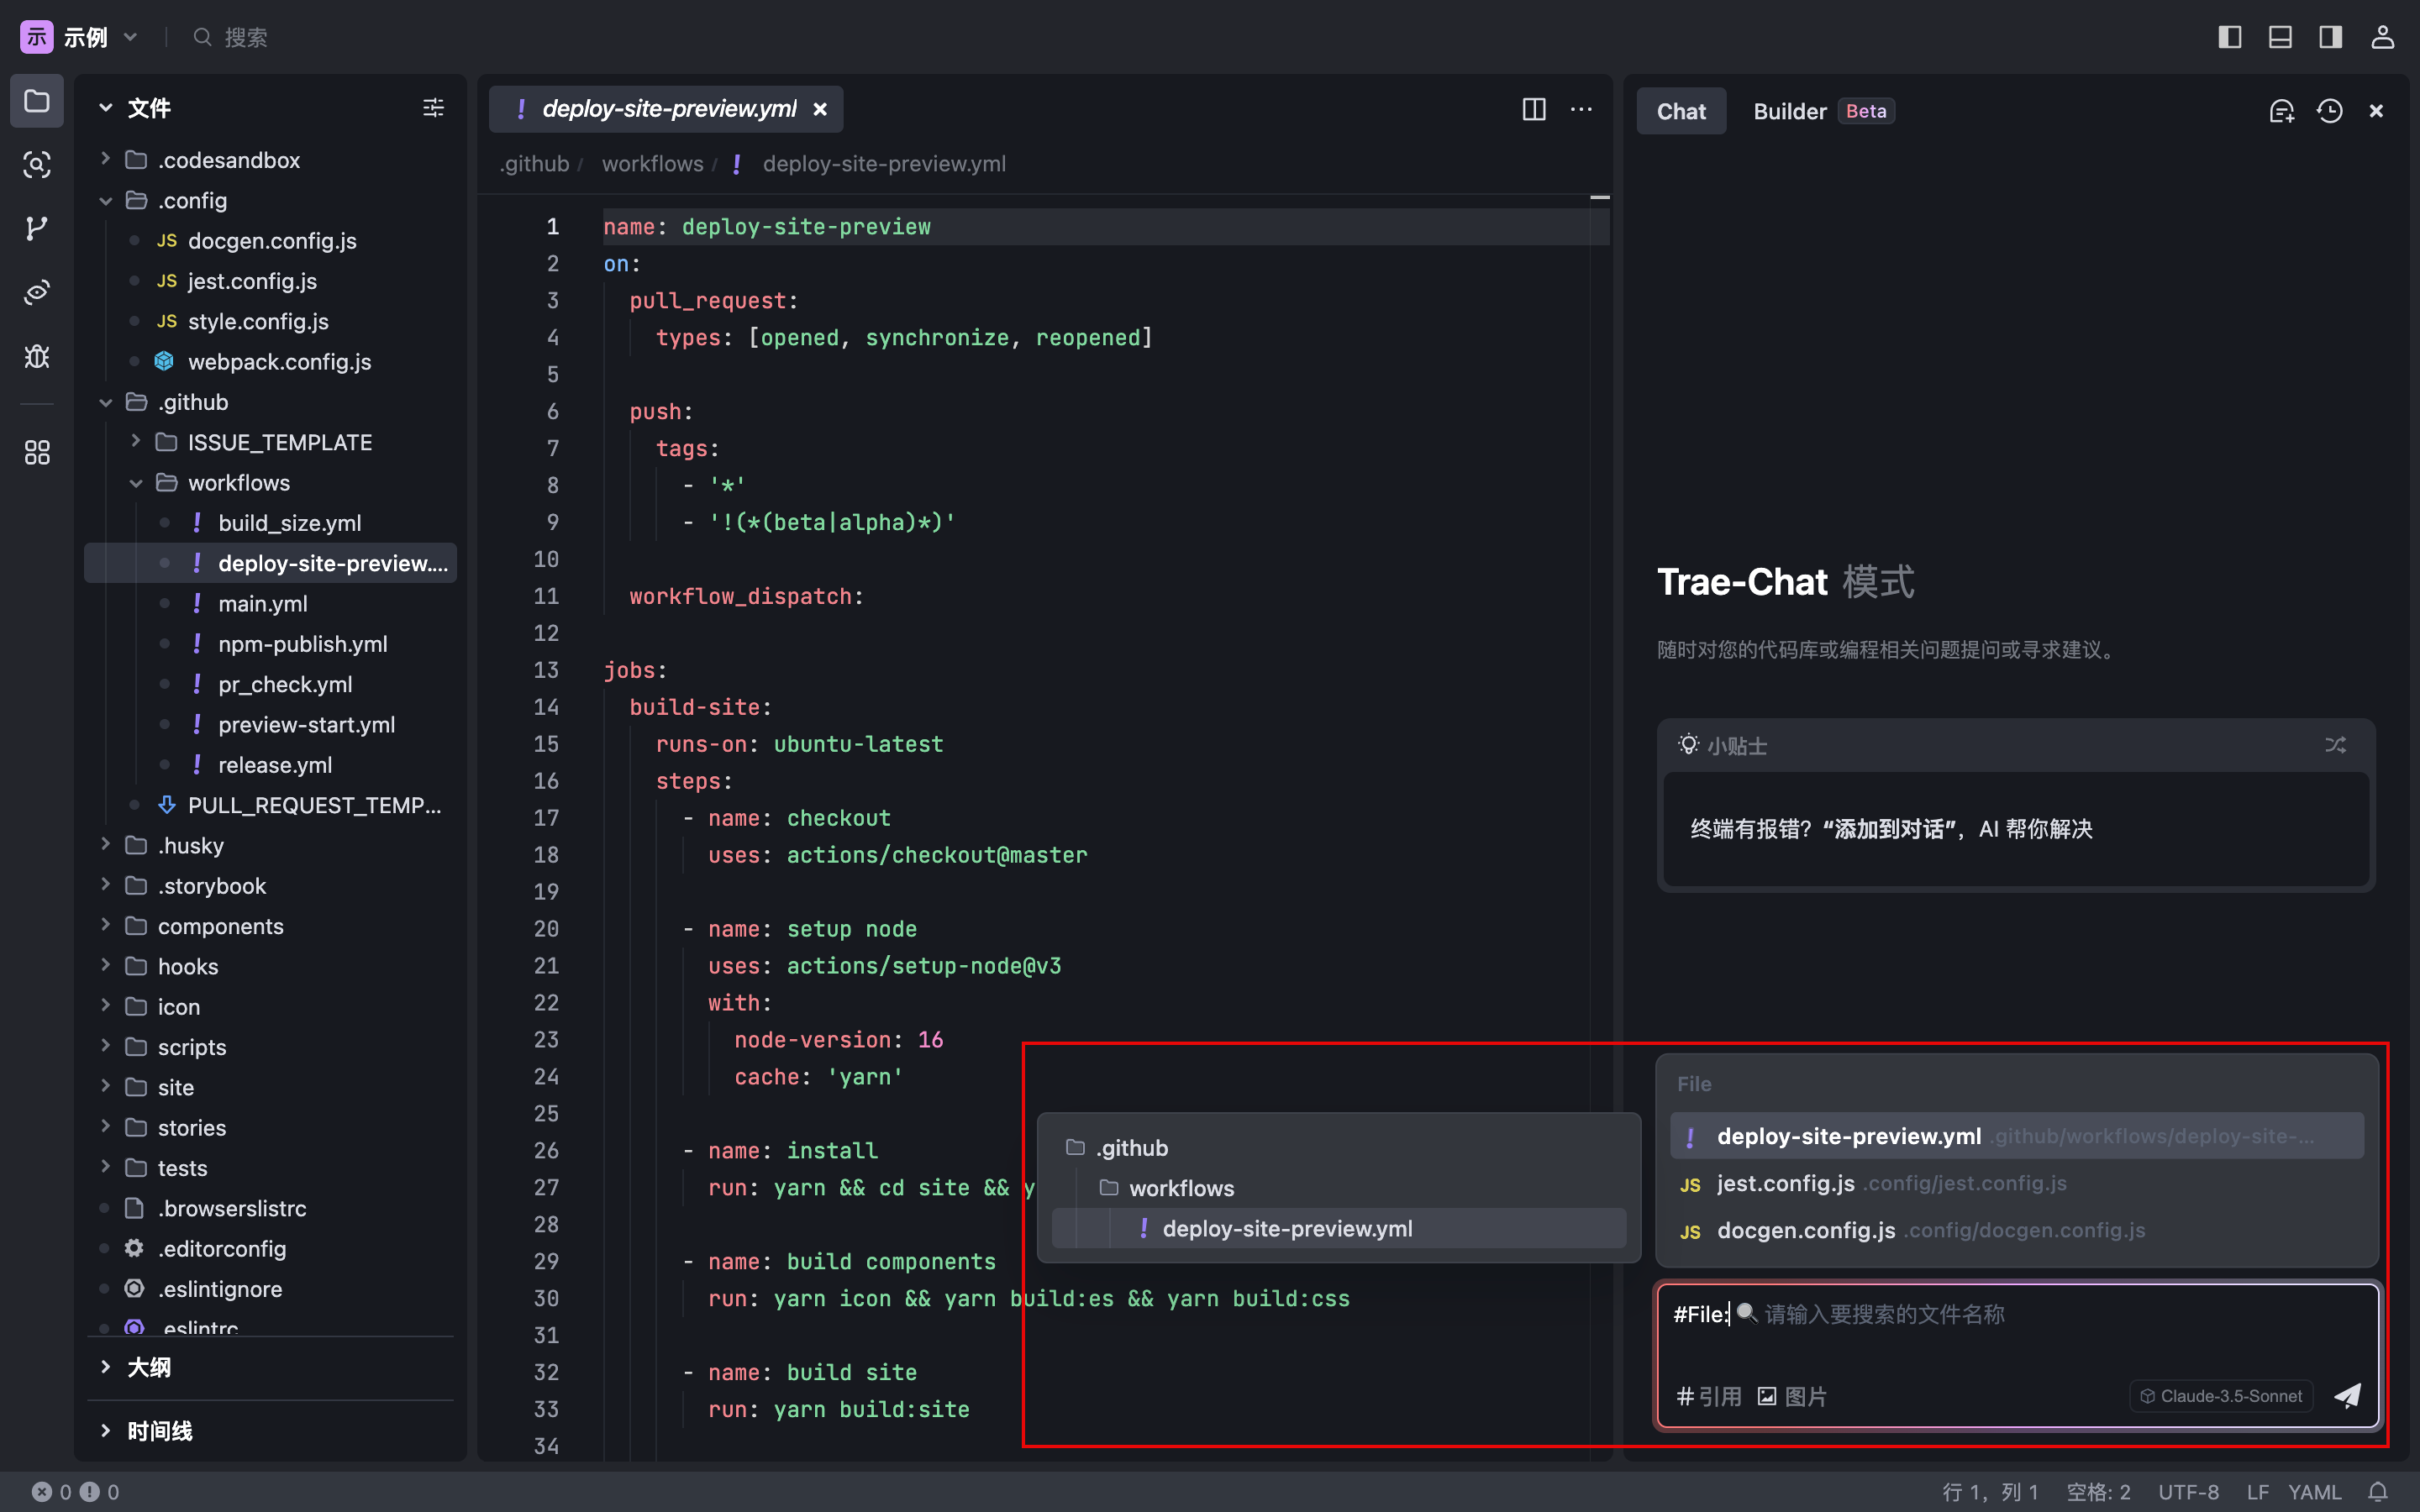Click the 图片 image button
Image resolution: width=2420 pixels, height=1512 pixels.
pyautogui.click(x=1792, y=1396)
